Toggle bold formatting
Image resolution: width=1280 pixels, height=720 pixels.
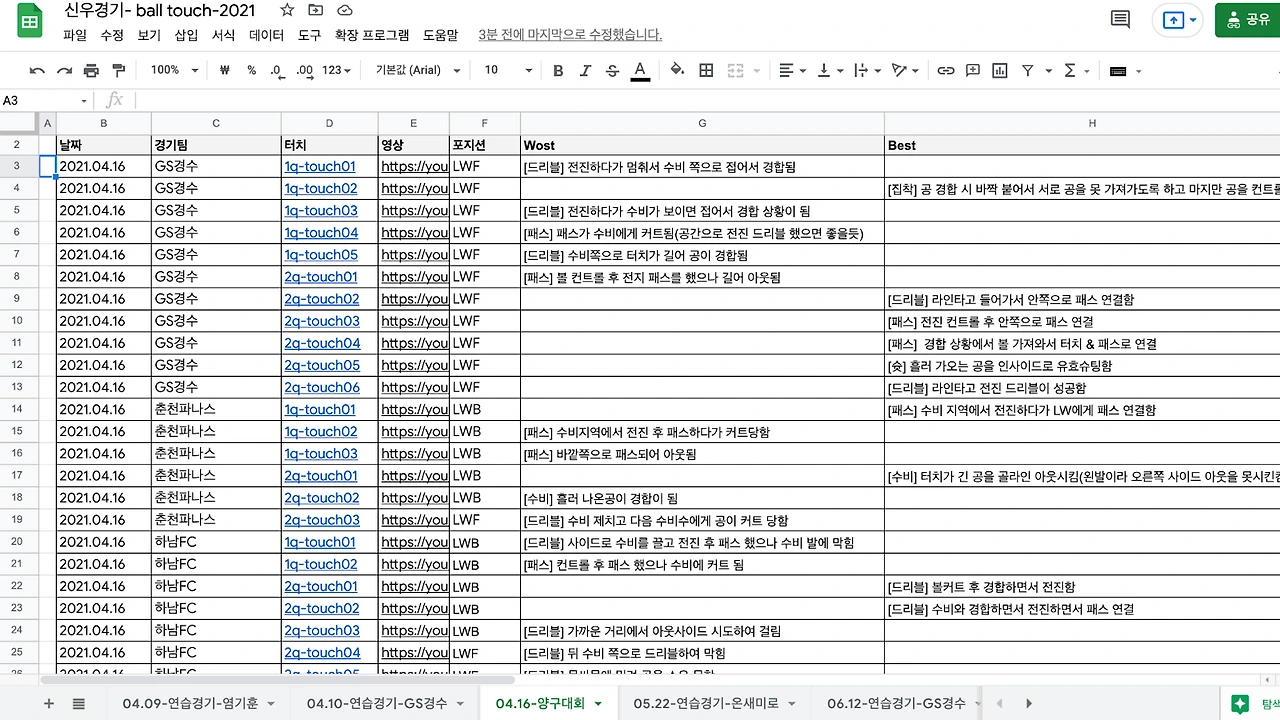tap(558, 71)
